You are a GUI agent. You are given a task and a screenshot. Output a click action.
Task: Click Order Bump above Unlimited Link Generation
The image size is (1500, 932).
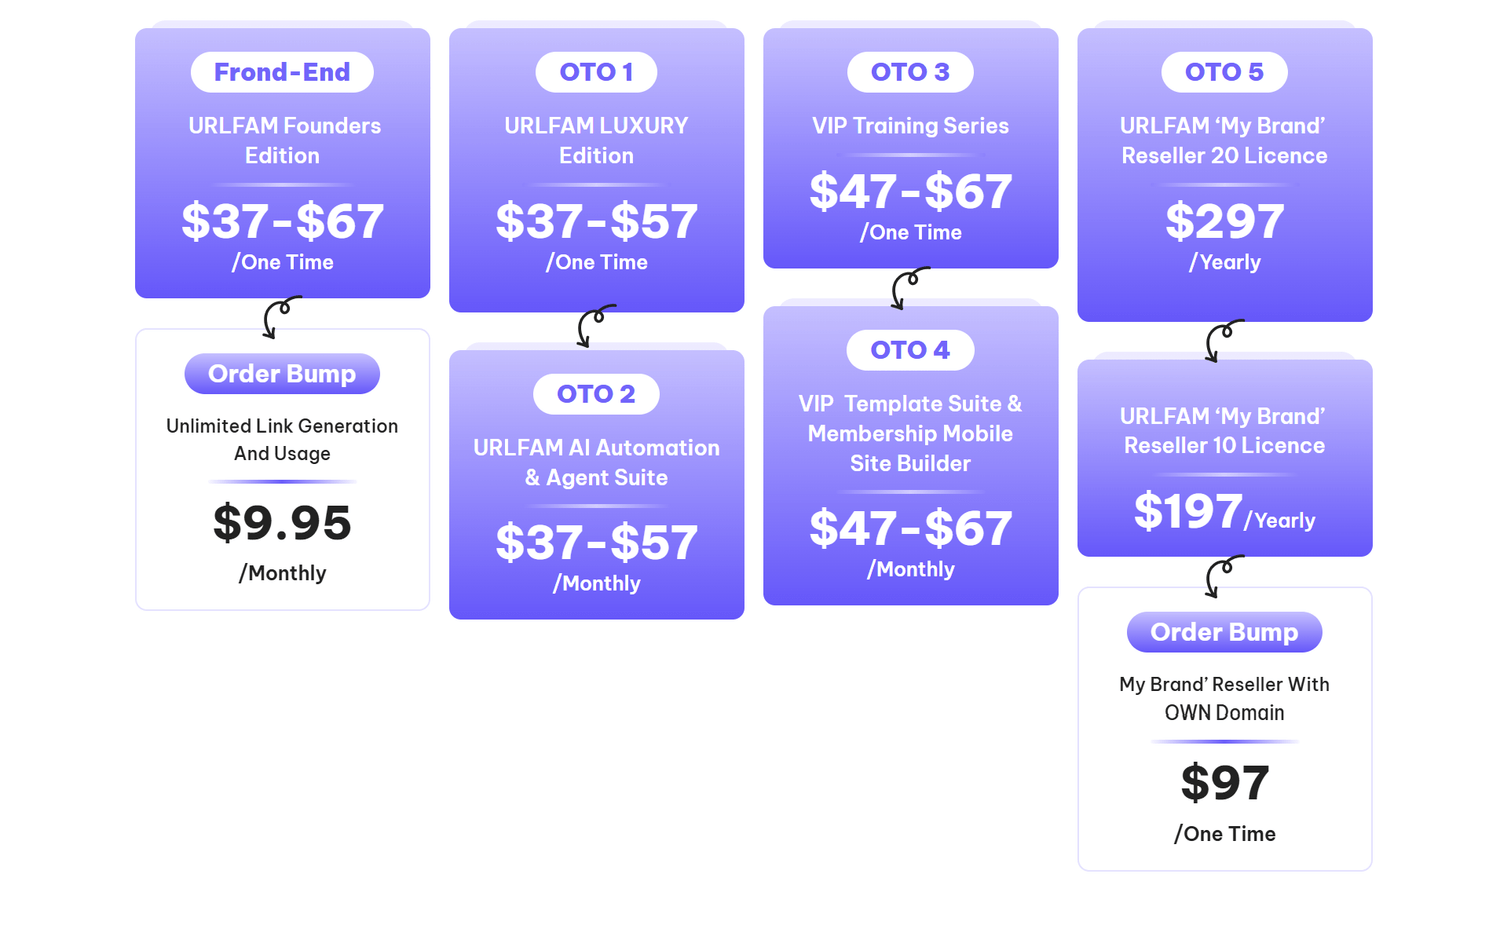pos(282,374)
